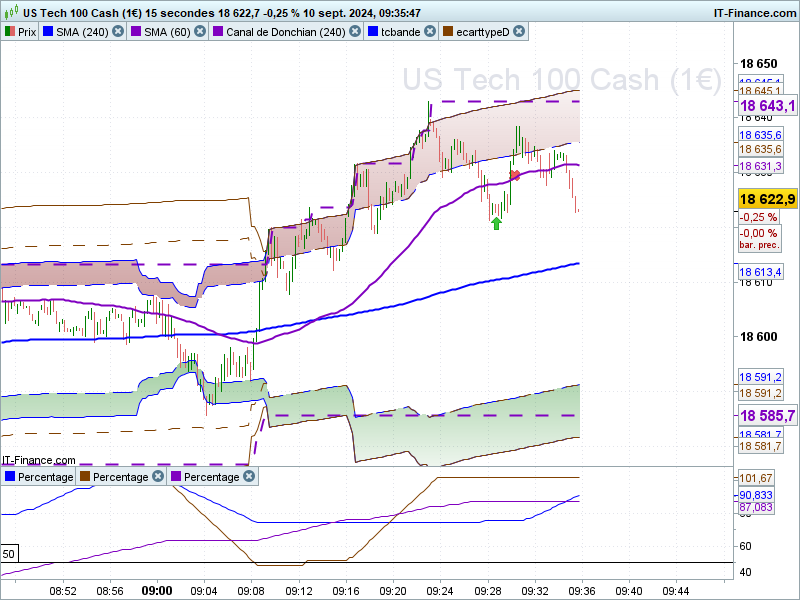The width and height of the screenshot is (800, 600).
Task: Click the purple 18 643,1 price label
Action: [767, 106]
